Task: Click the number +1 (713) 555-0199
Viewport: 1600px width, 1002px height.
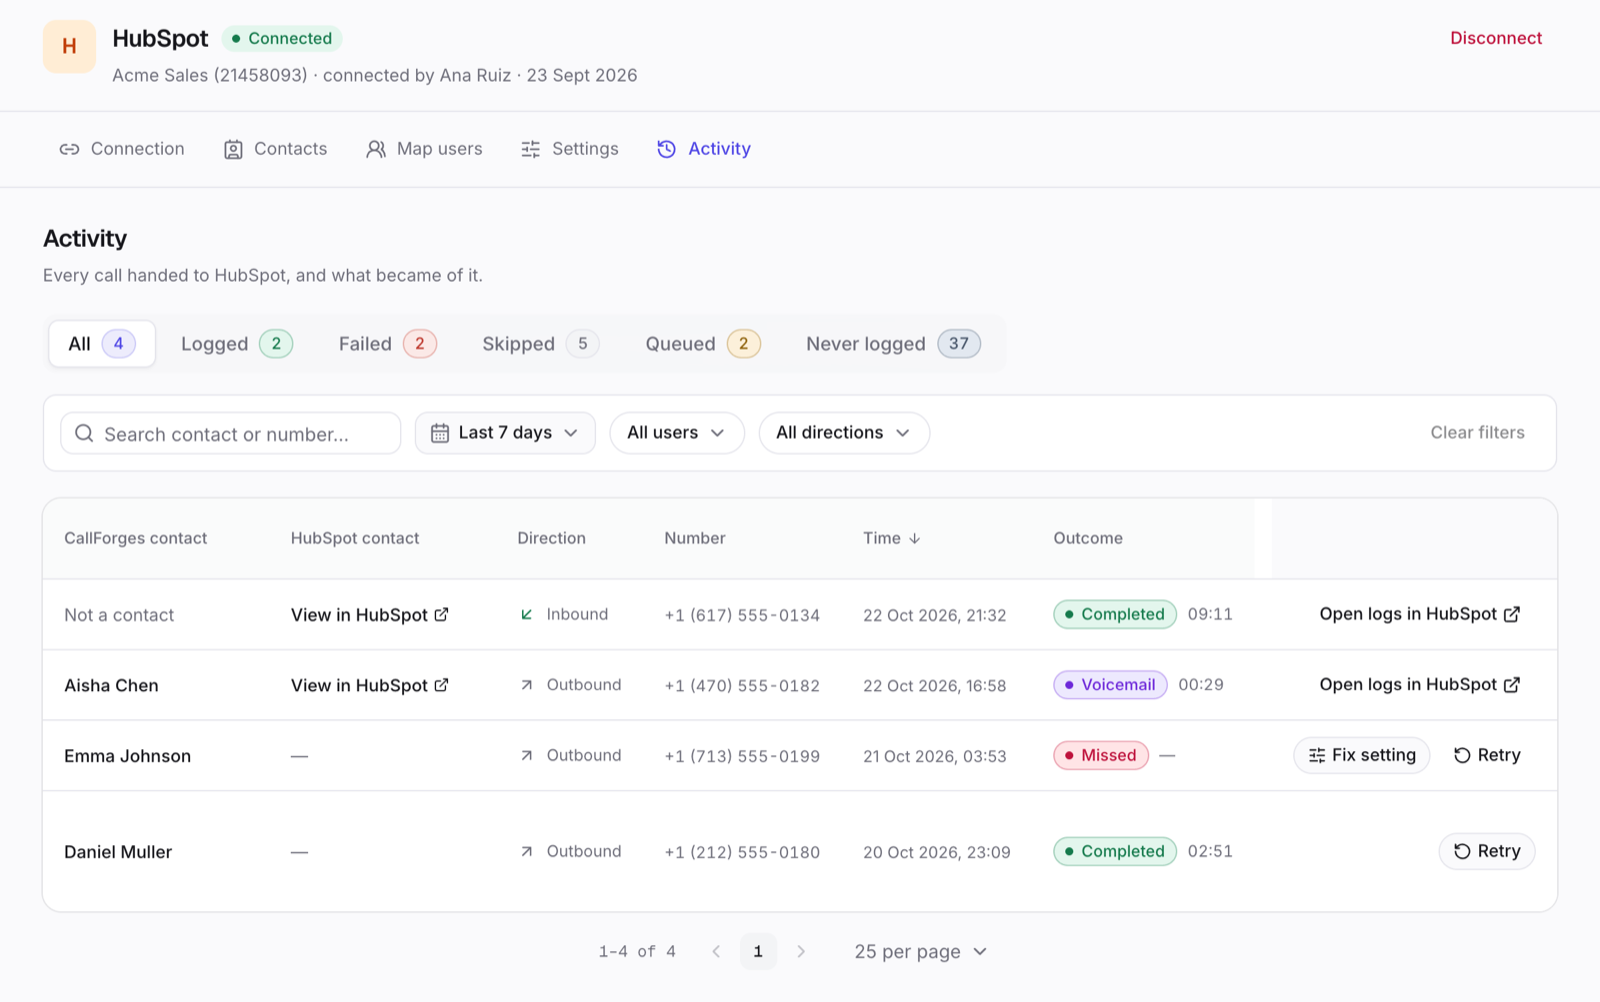Action: pyautogui.click(x=742, y=756)
